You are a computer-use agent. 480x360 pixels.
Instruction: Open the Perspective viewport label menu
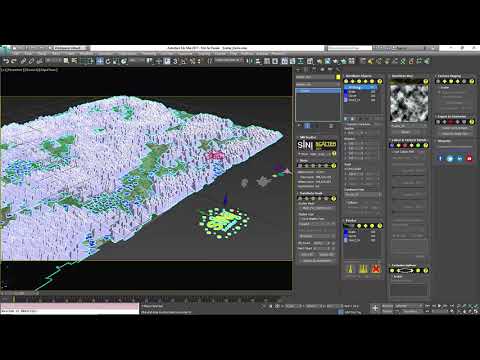point(15,70)
